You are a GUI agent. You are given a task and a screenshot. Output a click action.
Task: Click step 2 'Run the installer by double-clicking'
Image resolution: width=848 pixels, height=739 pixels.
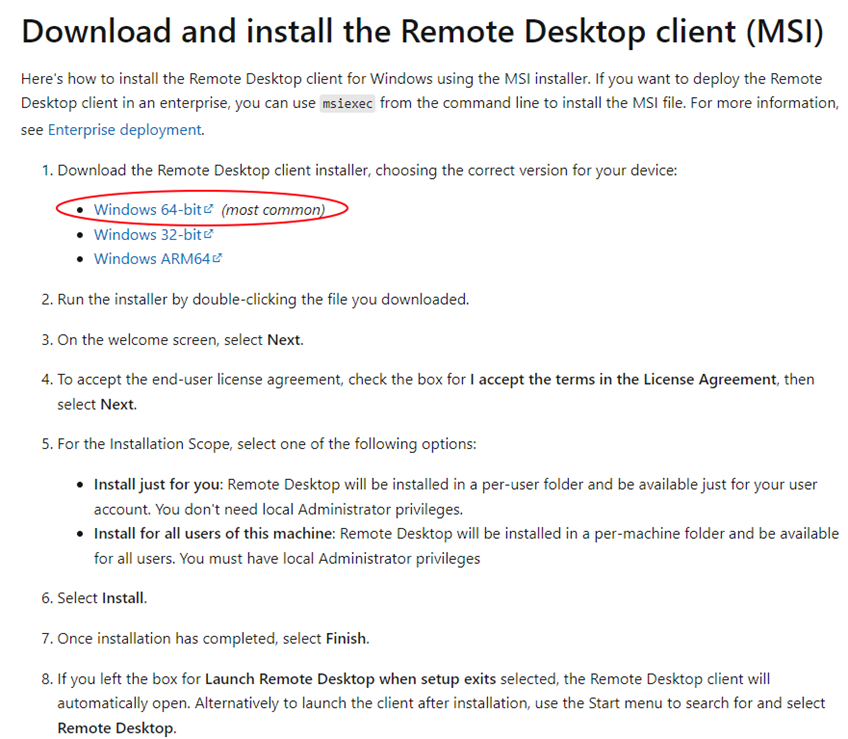pos(263,299)
